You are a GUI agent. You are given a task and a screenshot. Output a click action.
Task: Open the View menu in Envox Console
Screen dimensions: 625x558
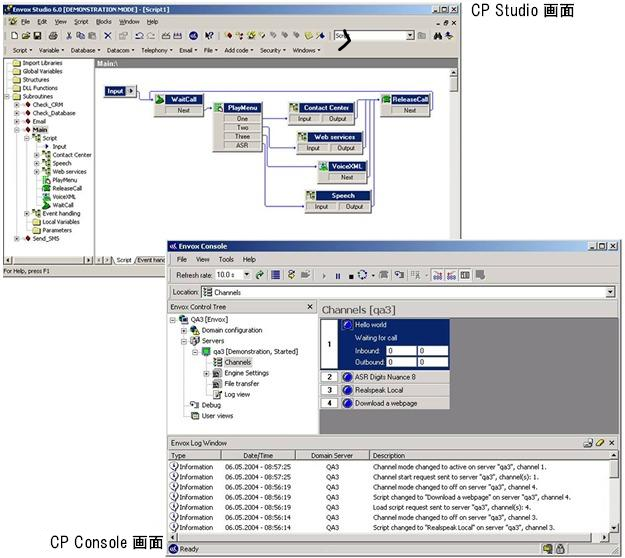202,259
